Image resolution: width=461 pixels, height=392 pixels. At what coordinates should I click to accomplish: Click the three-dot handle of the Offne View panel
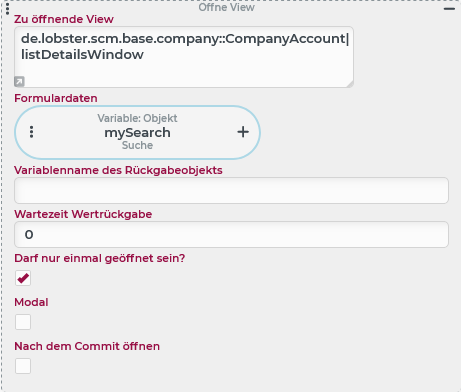click(x=8, y=9)
